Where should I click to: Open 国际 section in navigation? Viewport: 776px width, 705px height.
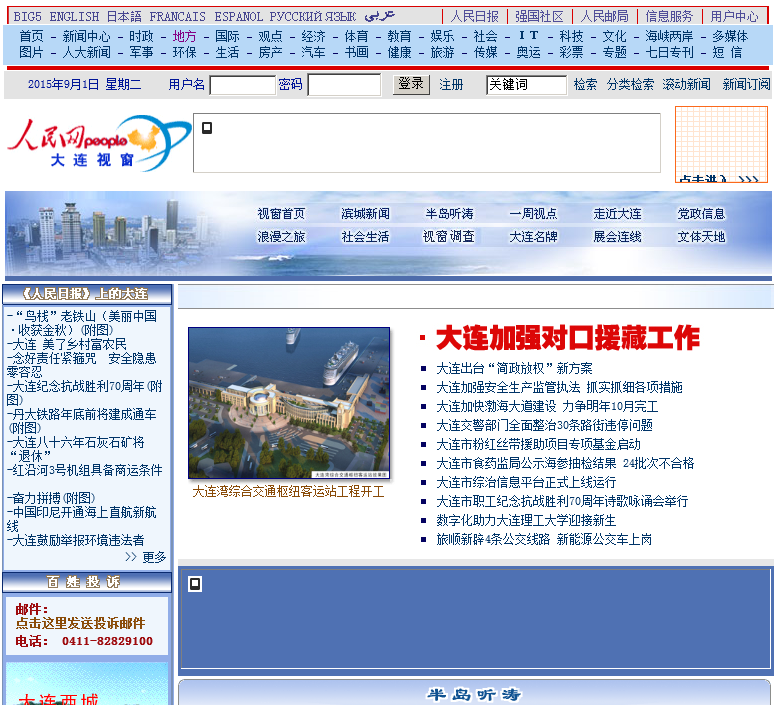pyautogui.click(x=227, y=36)
